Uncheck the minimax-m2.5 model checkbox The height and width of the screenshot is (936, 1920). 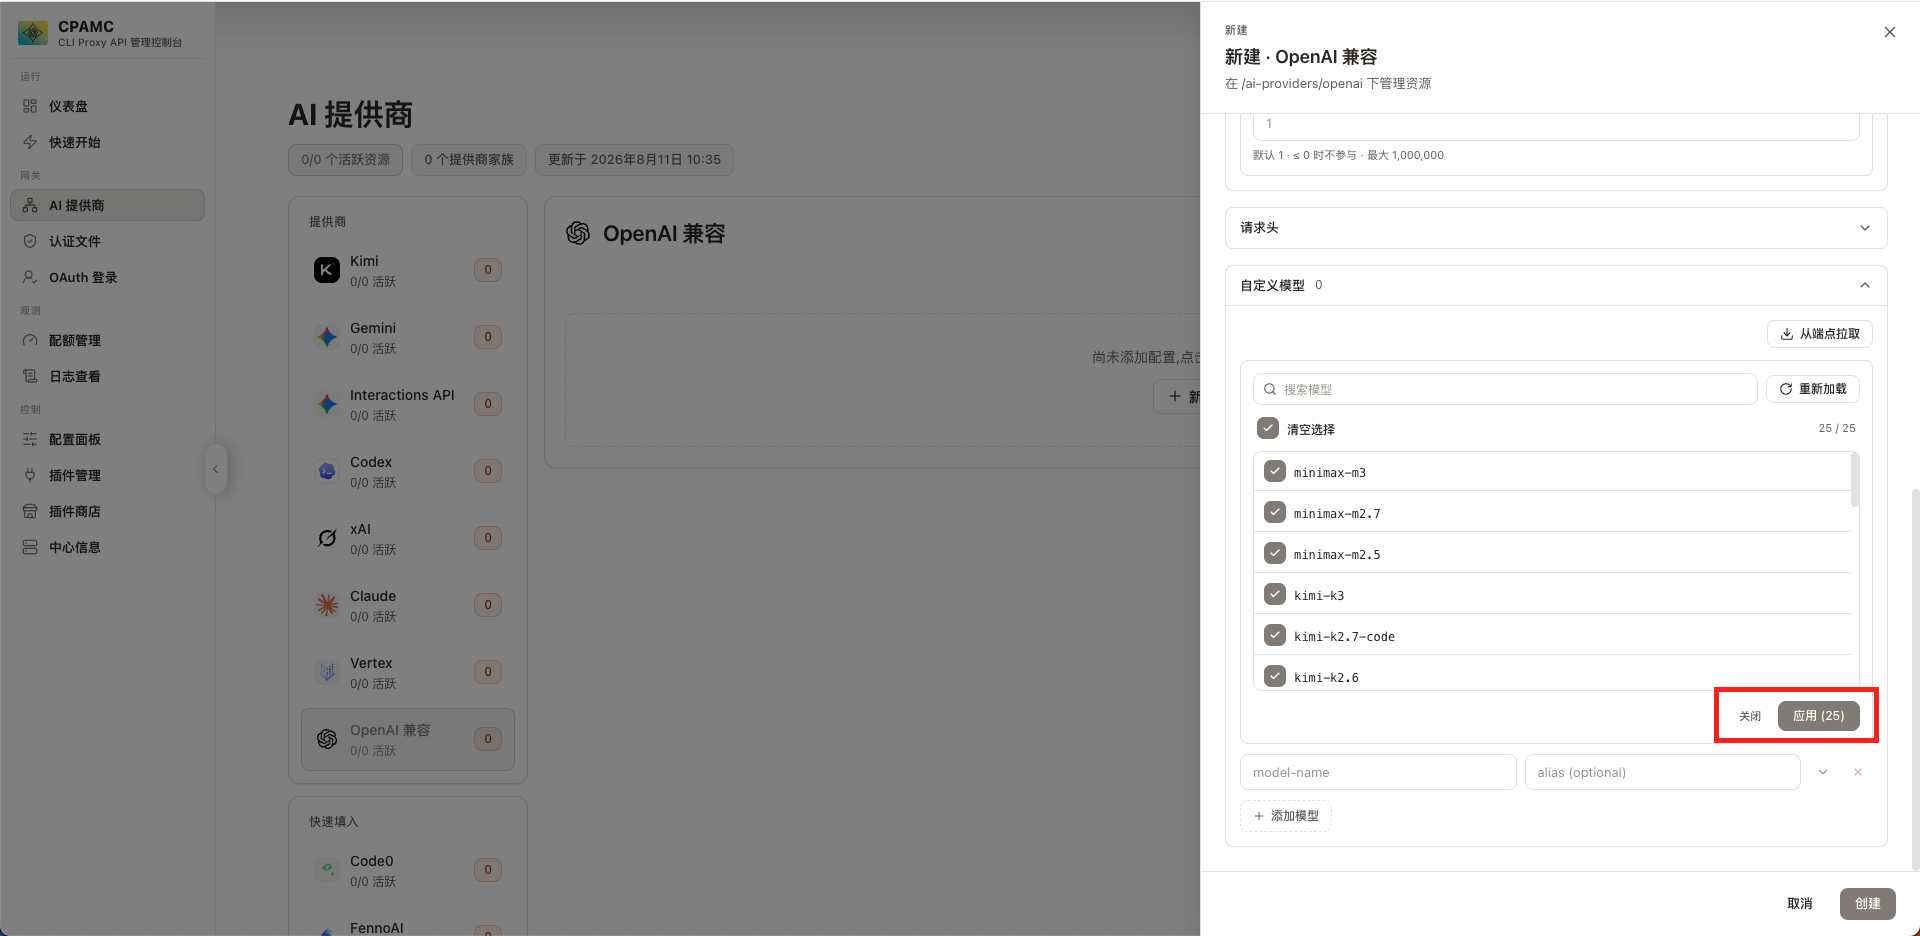pos(1275,553)
